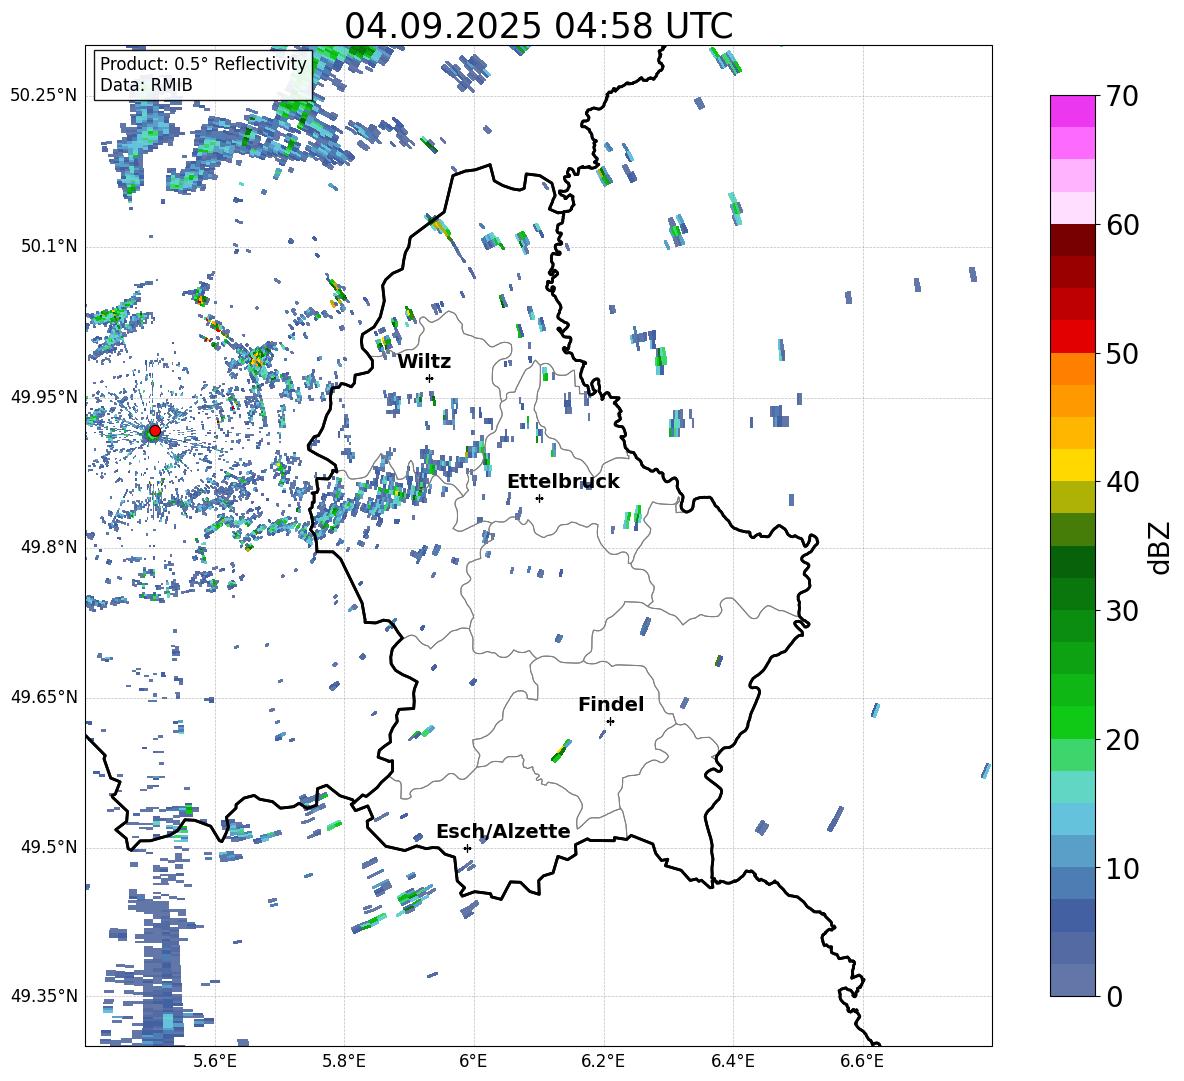Viewport: 1184px width, 1081px height.
Task: Click the dark green colorbar swatch near 30
Action: click(x=1072, y=594)
